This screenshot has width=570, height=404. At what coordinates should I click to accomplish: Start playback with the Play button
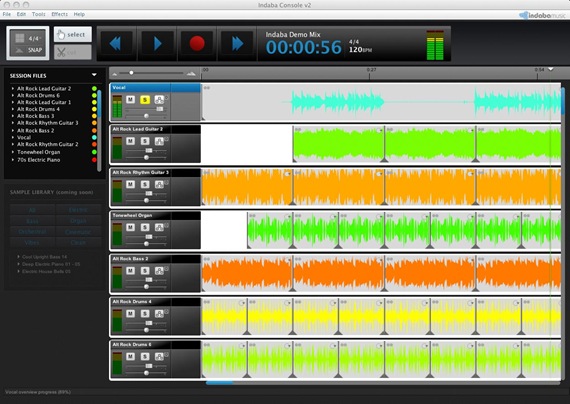[x=157, y=44]
